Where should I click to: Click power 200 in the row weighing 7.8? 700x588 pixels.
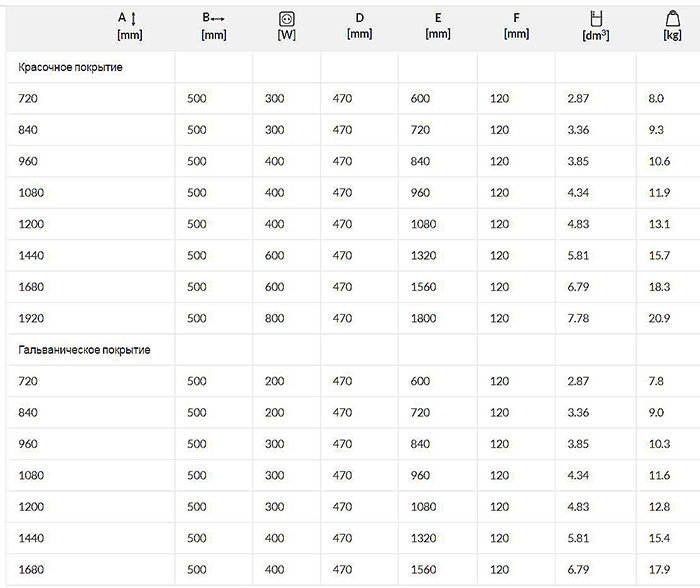click(x=274, y=381)
